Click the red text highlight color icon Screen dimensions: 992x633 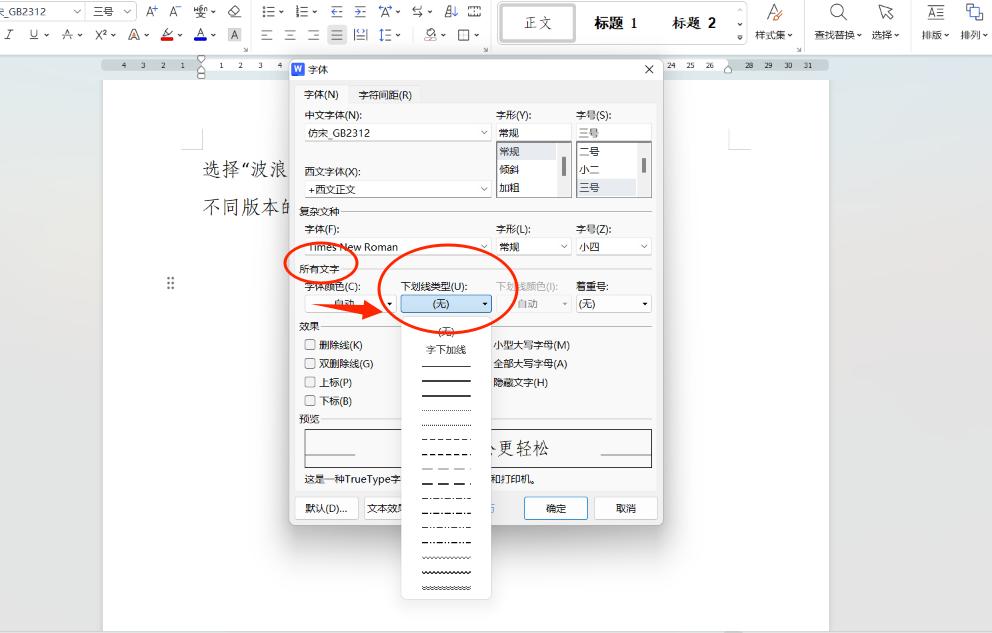(166, 34)
